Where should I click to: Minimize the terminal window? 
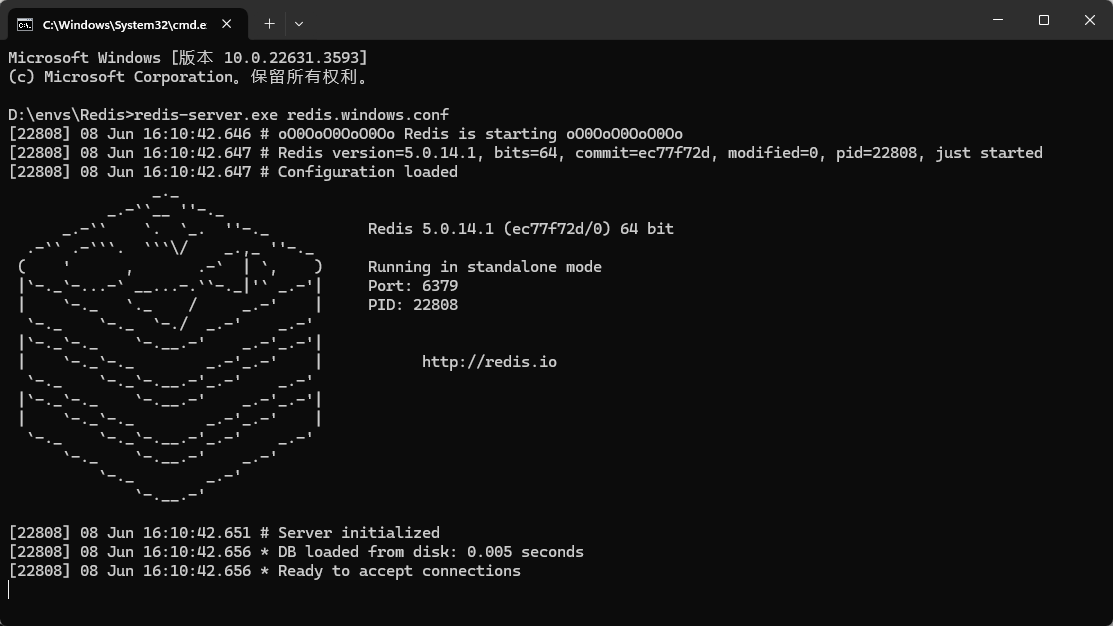click(x=996, y=20)
